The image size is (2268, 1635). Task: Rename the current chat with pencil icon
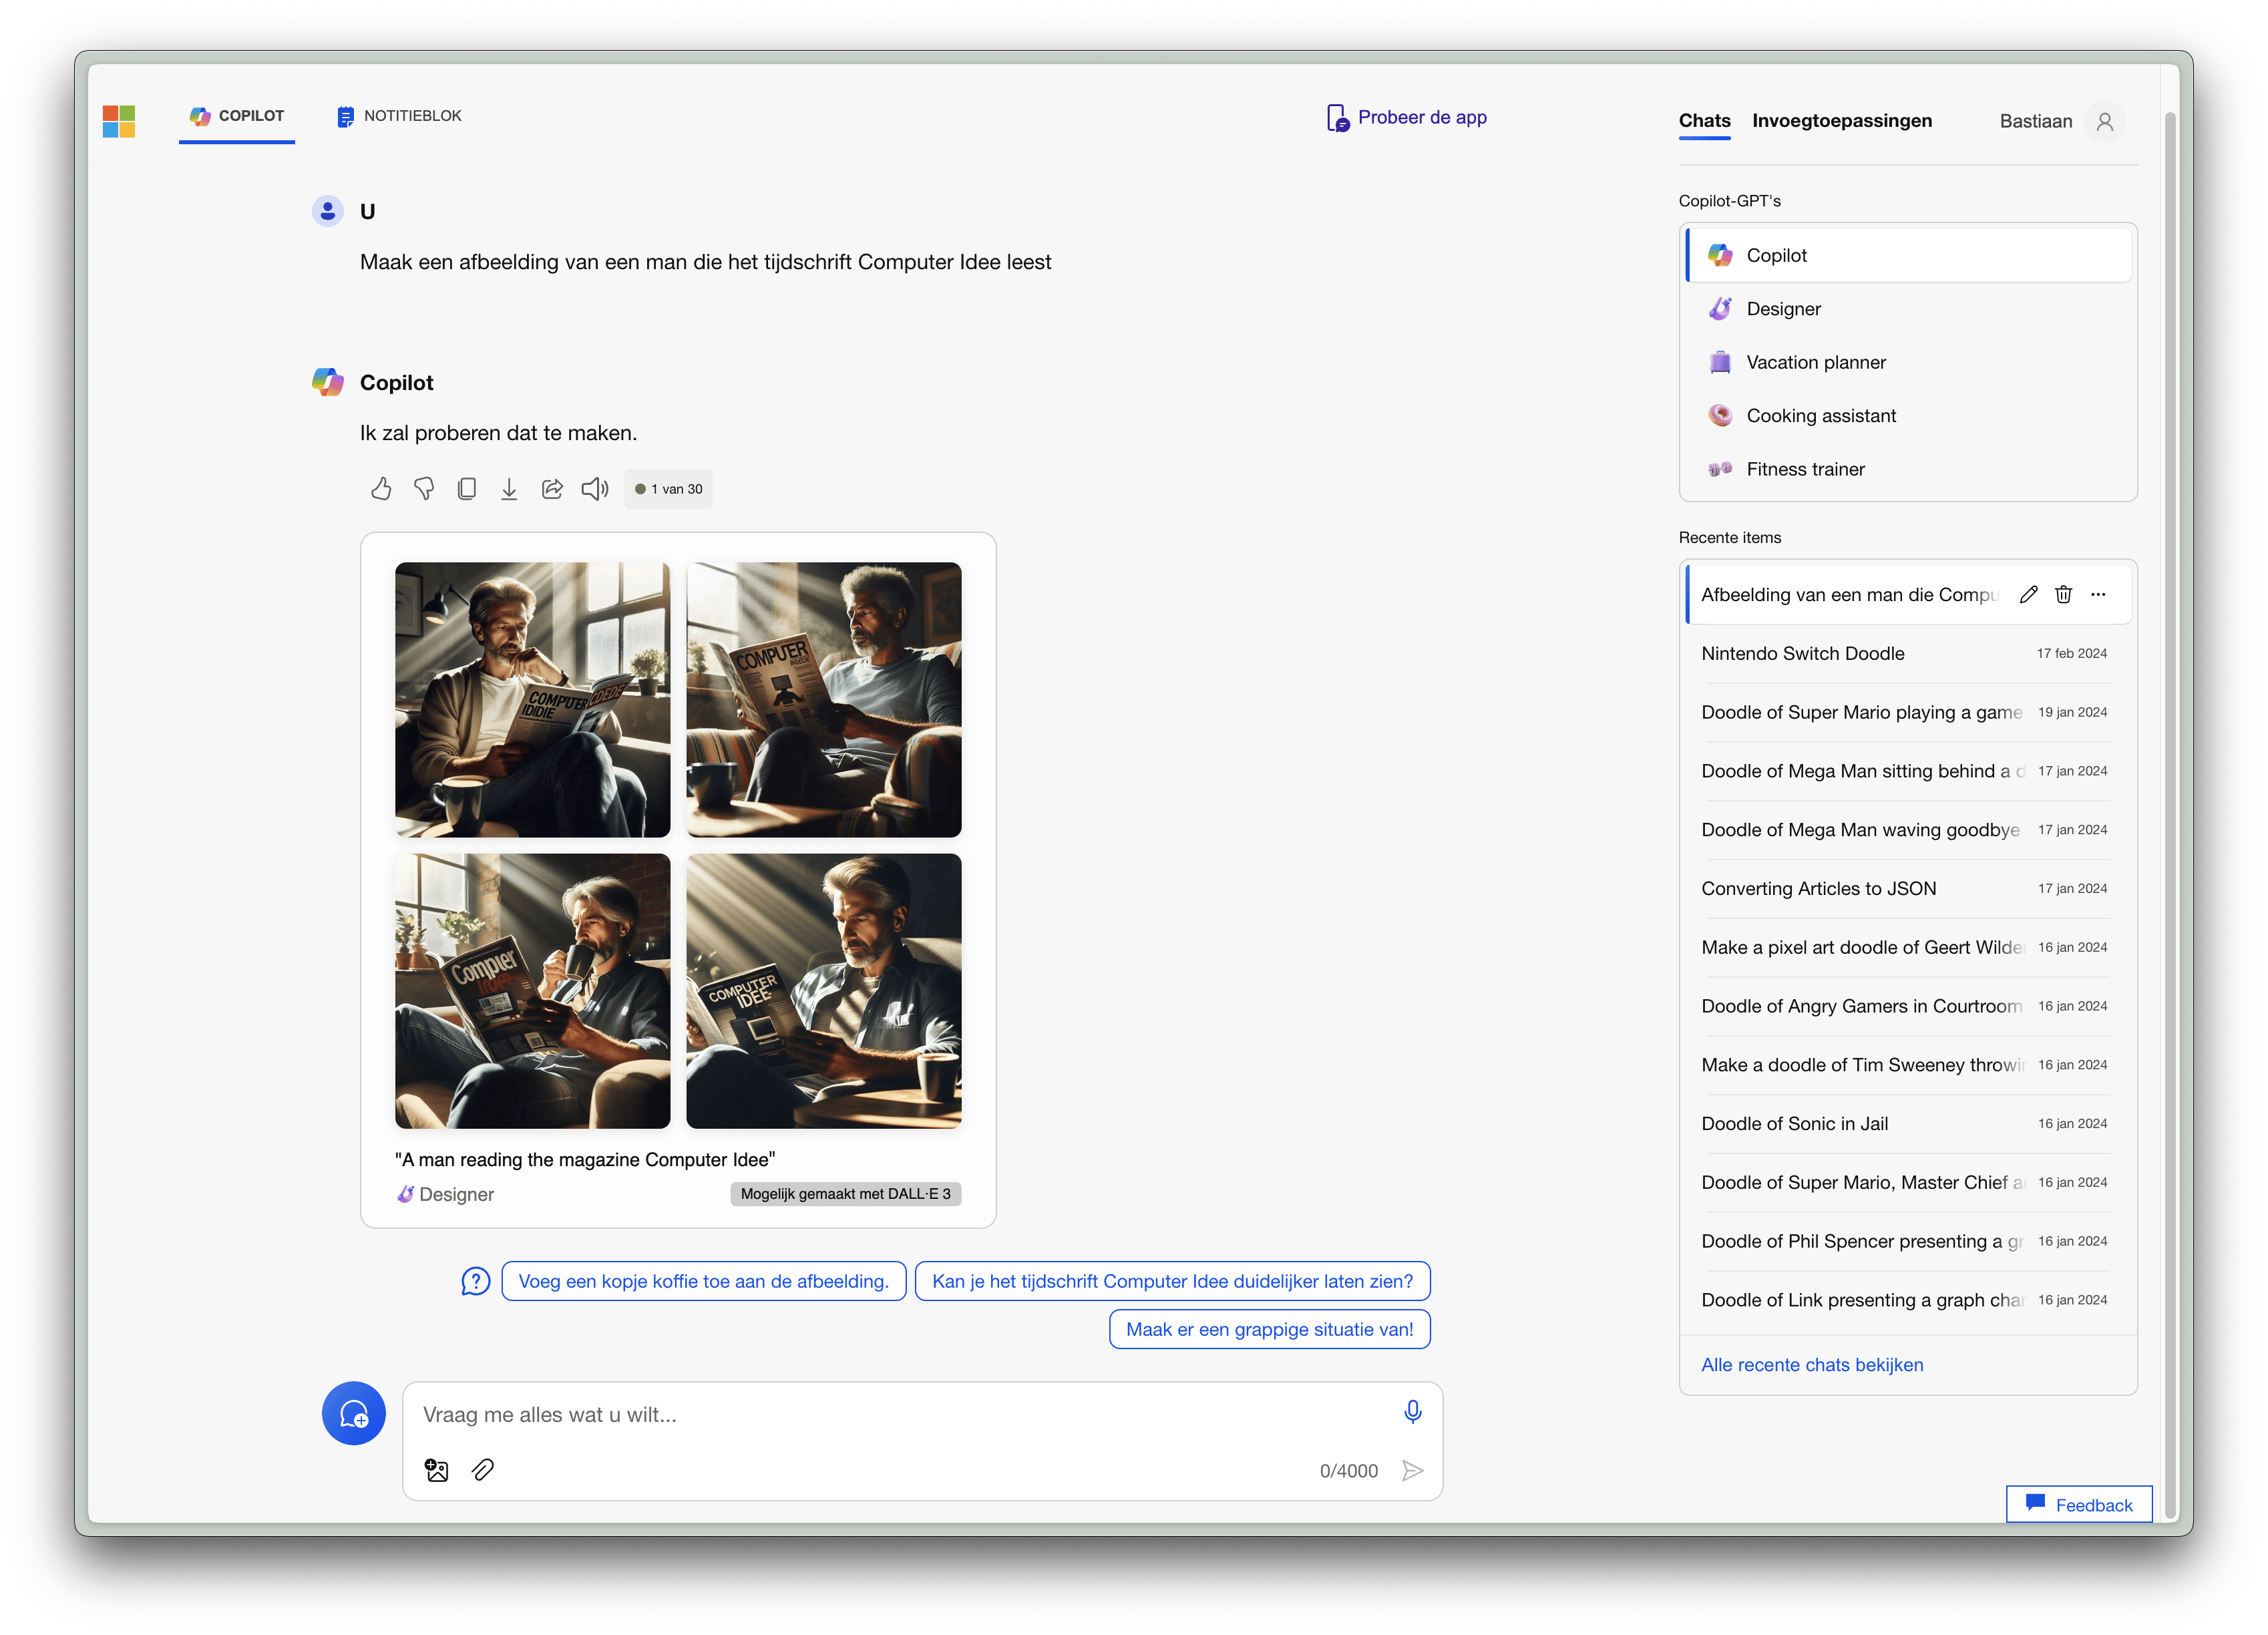[x=2028, y=595]
